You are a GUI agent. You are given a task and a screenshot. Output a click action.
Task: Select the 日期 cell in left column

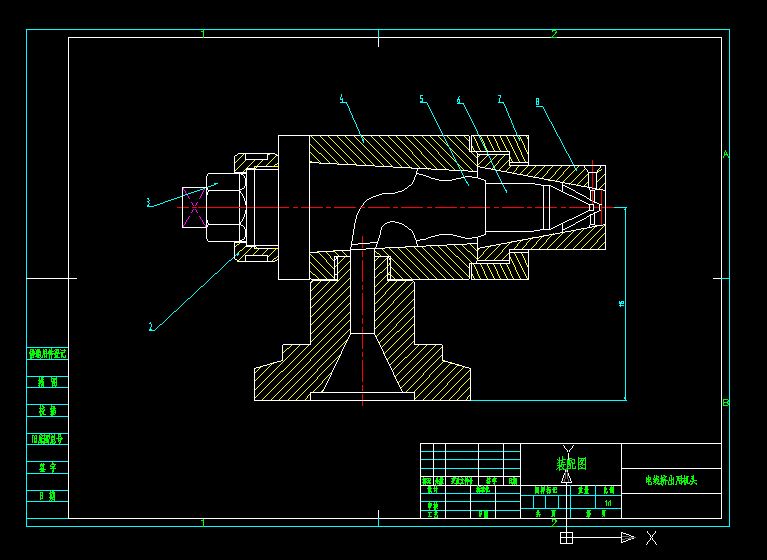pyautogui.click(x=47, y=496)
